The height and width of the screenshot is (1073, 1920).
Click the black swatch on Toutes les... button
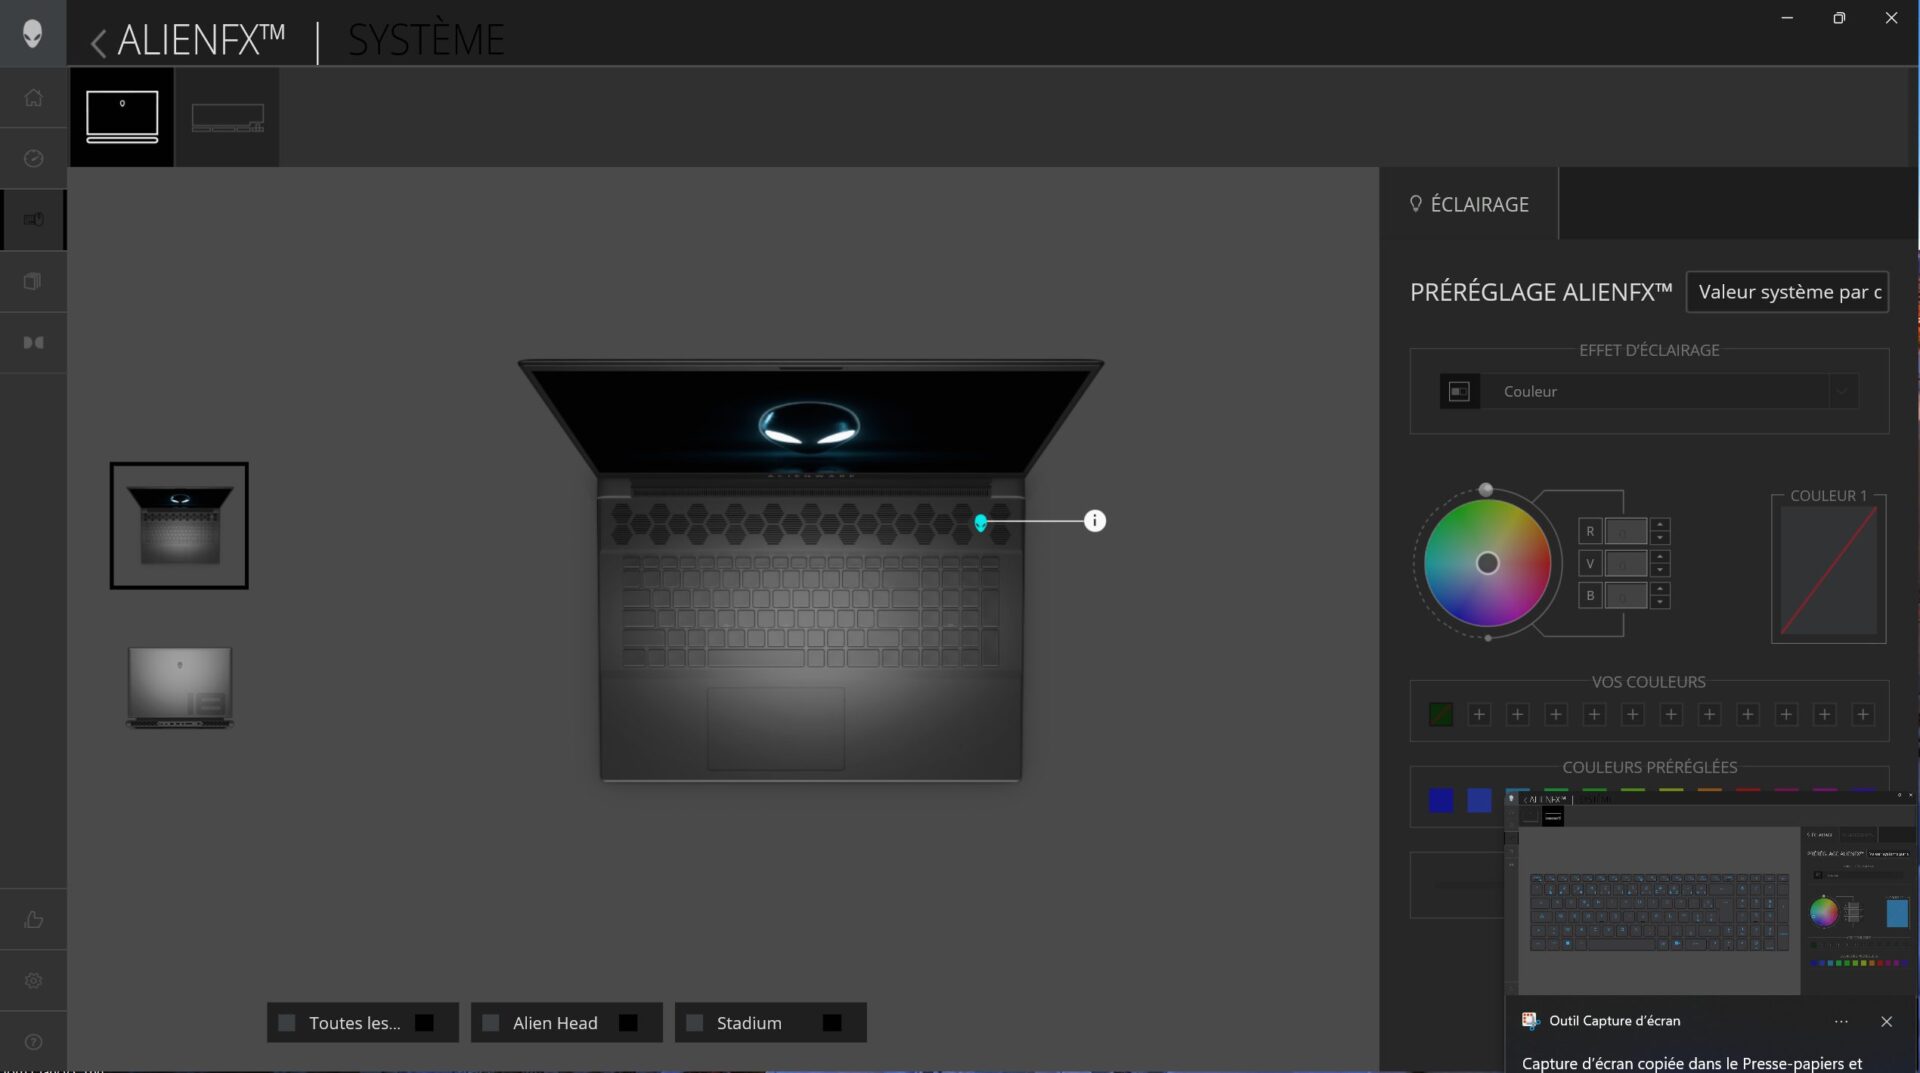[x=424, y=1022]
